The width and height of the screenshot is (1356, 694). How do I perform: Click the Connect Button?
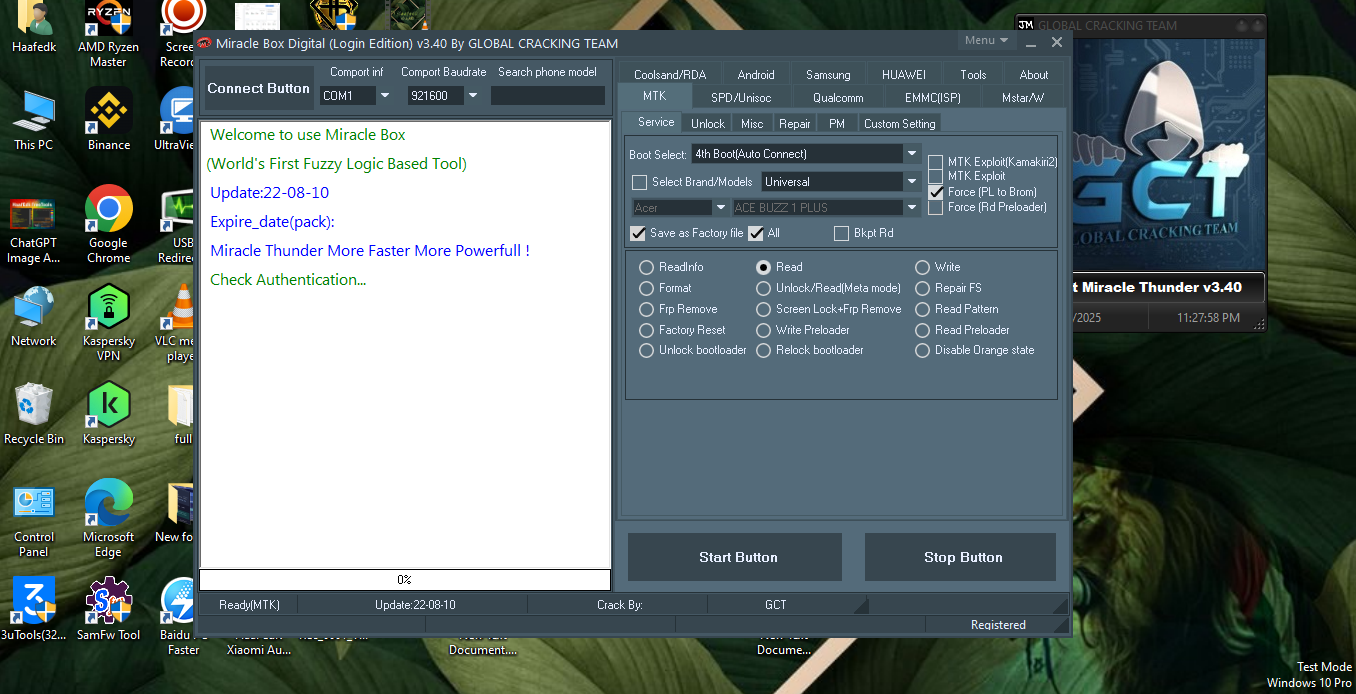[x=258, y=88]
